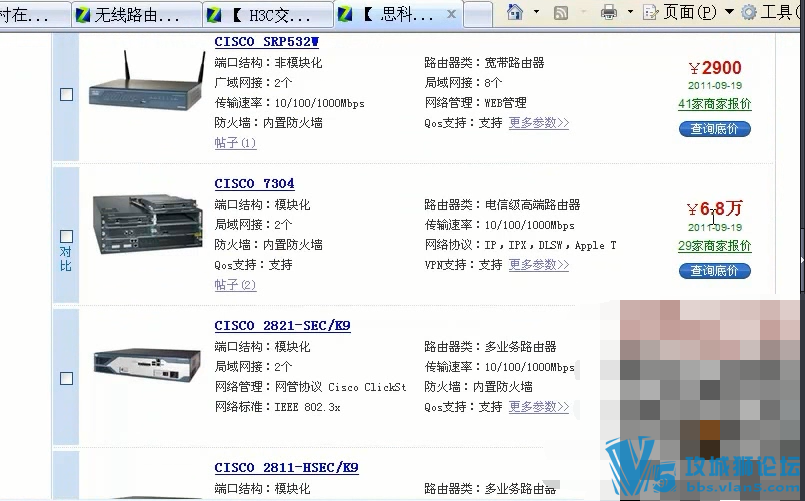Switch to the H3C交 tab
This screenshot has width=805, height=501.
[x=267, y=15]
